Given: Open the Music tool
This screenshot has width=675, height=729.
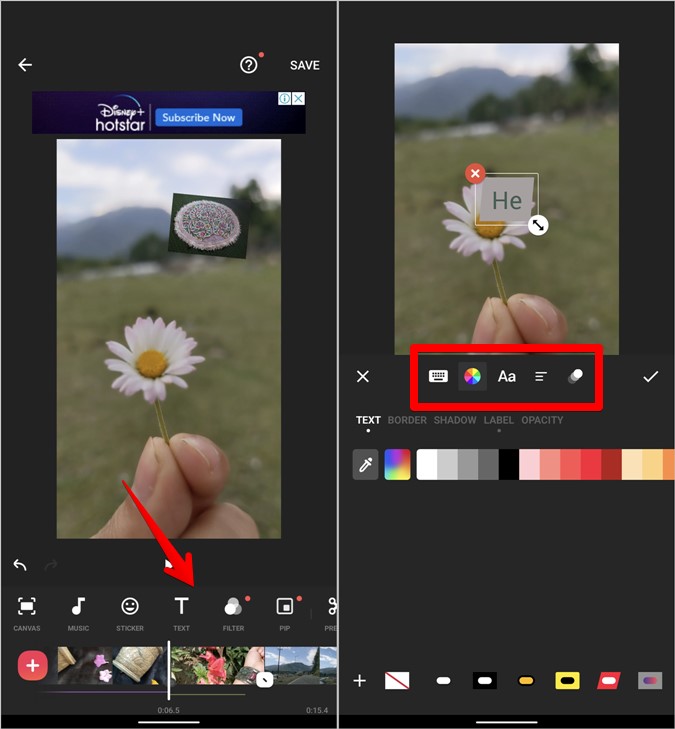Looking at the screenshot, I should click(78, 612).
